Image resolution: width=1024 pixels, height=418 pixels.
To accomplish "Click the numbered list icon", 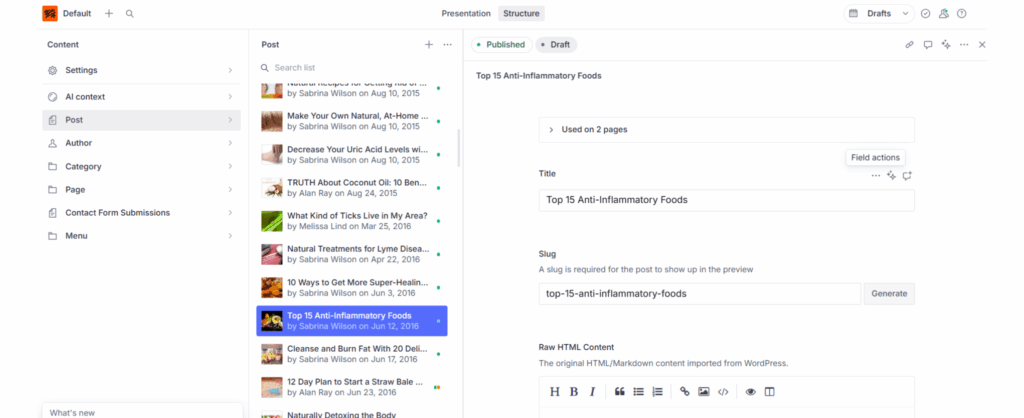I will pyautogui.click(x=657, y=392).
